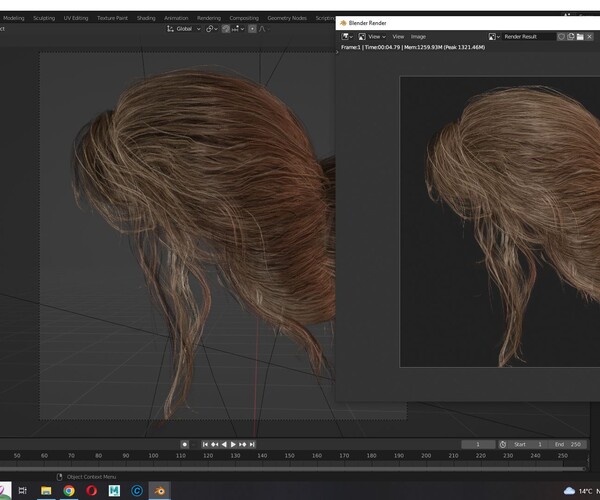Screen dimensions: 600x500
Task: Switch to Texture Paint workspace
Action: 112,18
